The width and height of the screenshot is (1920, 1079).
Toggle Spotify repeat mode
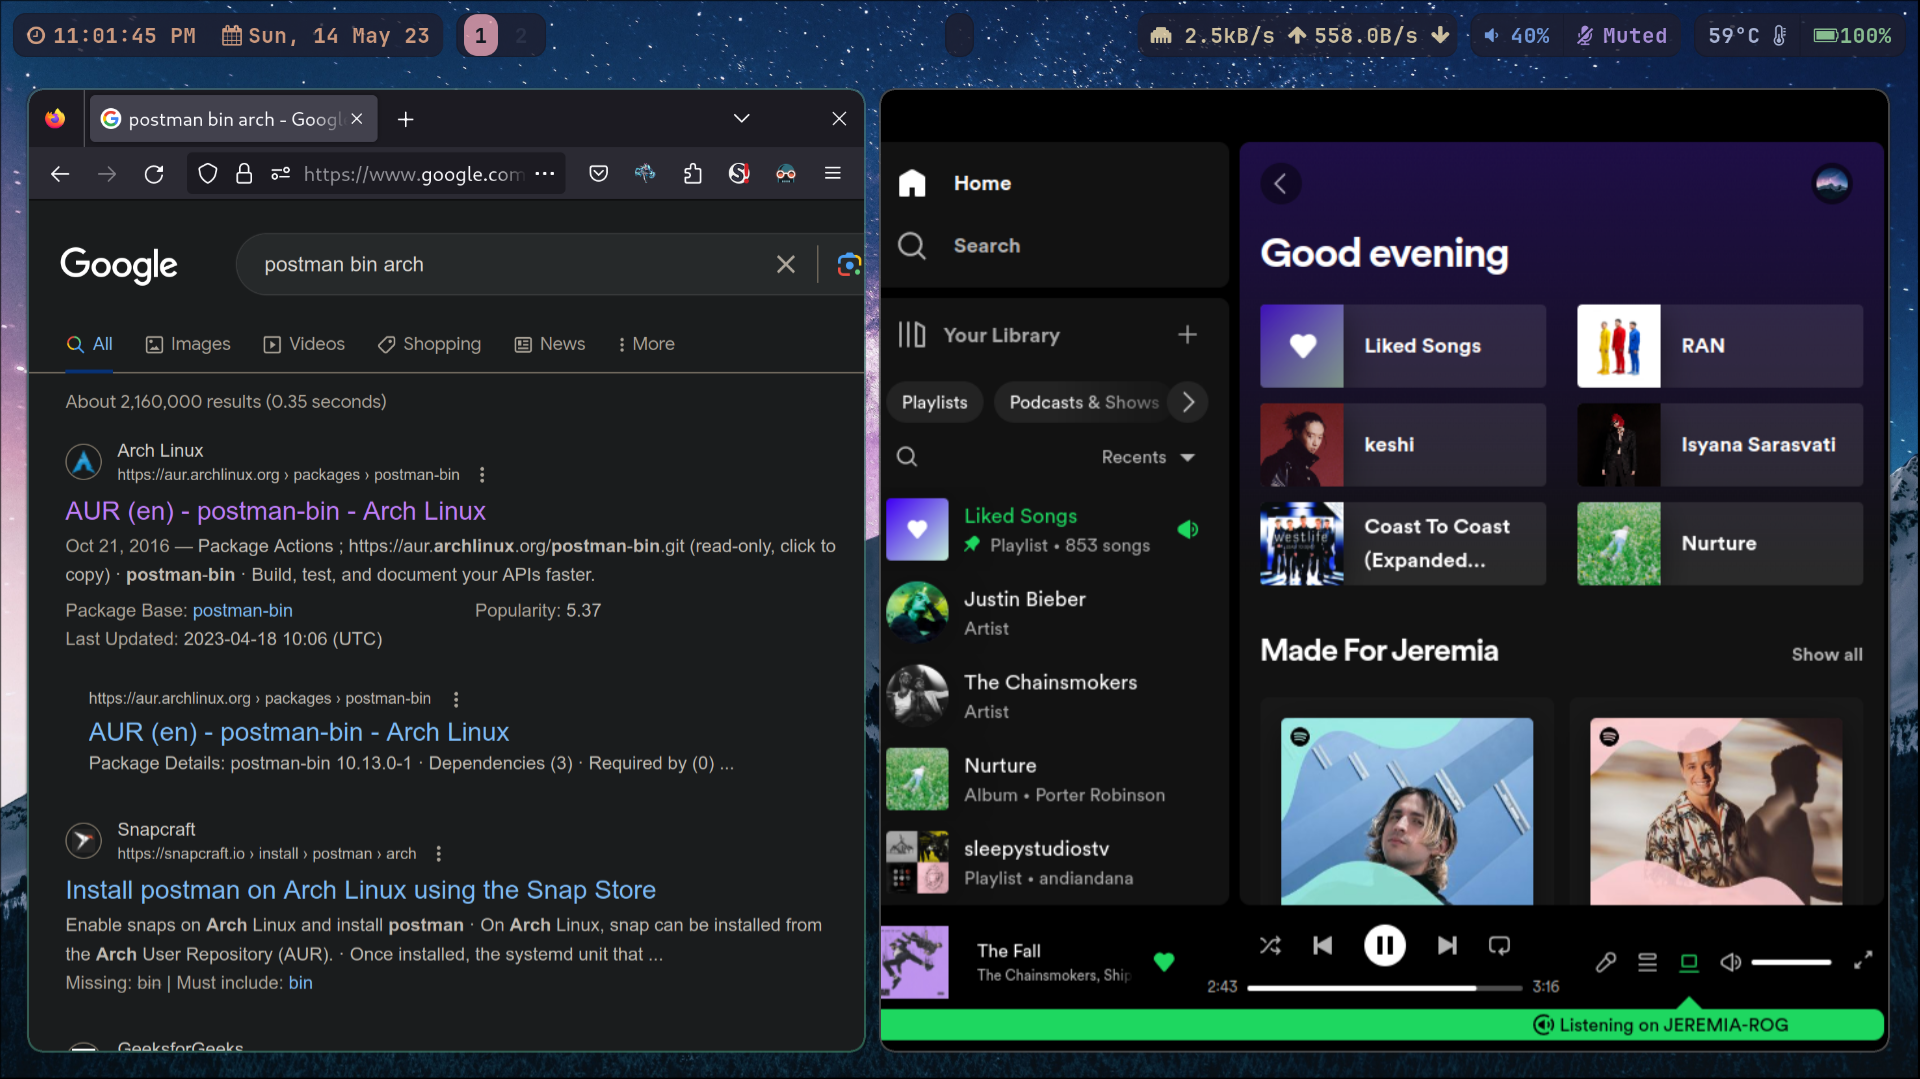pyautogui.click(x=1499, y=946)
